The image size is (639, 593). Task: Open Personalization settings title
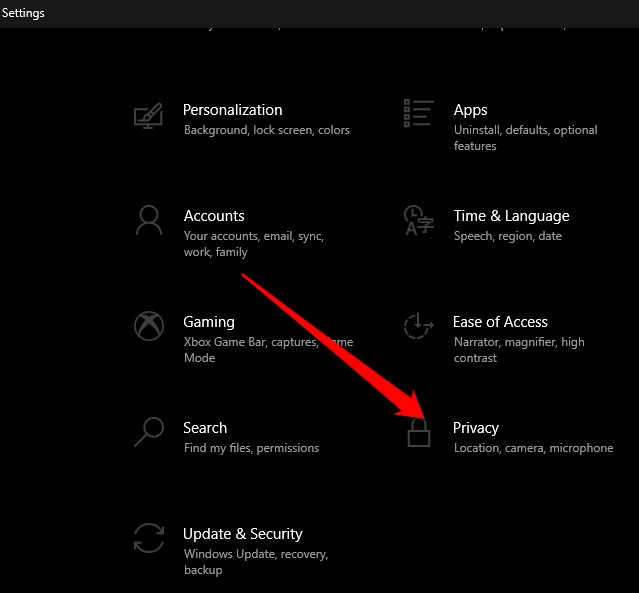[x=233, y=110]
